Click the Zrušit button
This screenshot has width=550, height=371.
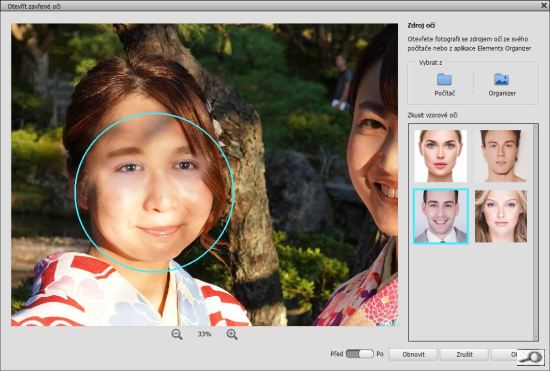464,355
